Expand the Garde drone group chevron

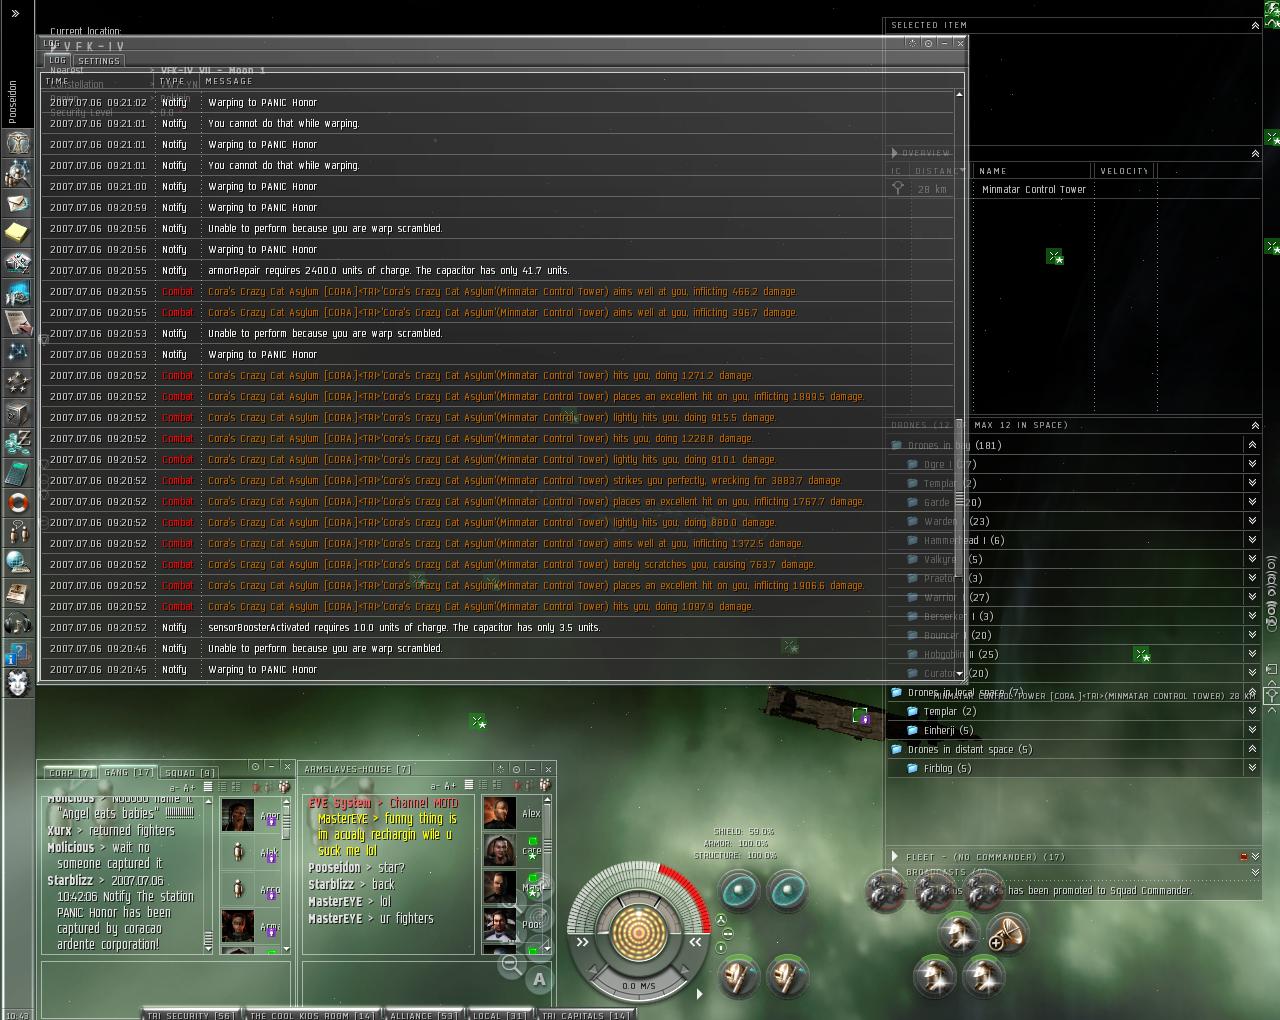pos(1252,502)
